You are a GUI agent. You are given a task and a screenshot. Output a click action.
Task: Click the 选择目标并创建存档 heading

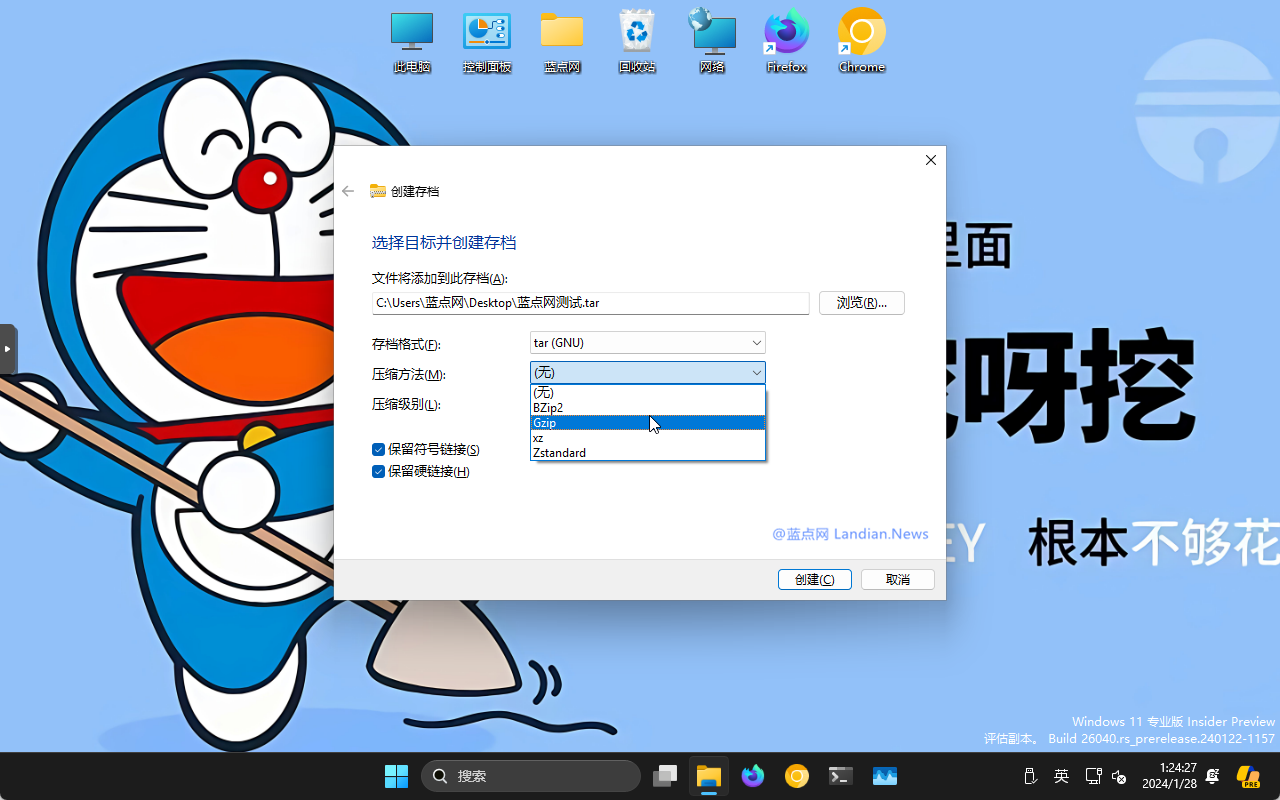coord(444,243)
